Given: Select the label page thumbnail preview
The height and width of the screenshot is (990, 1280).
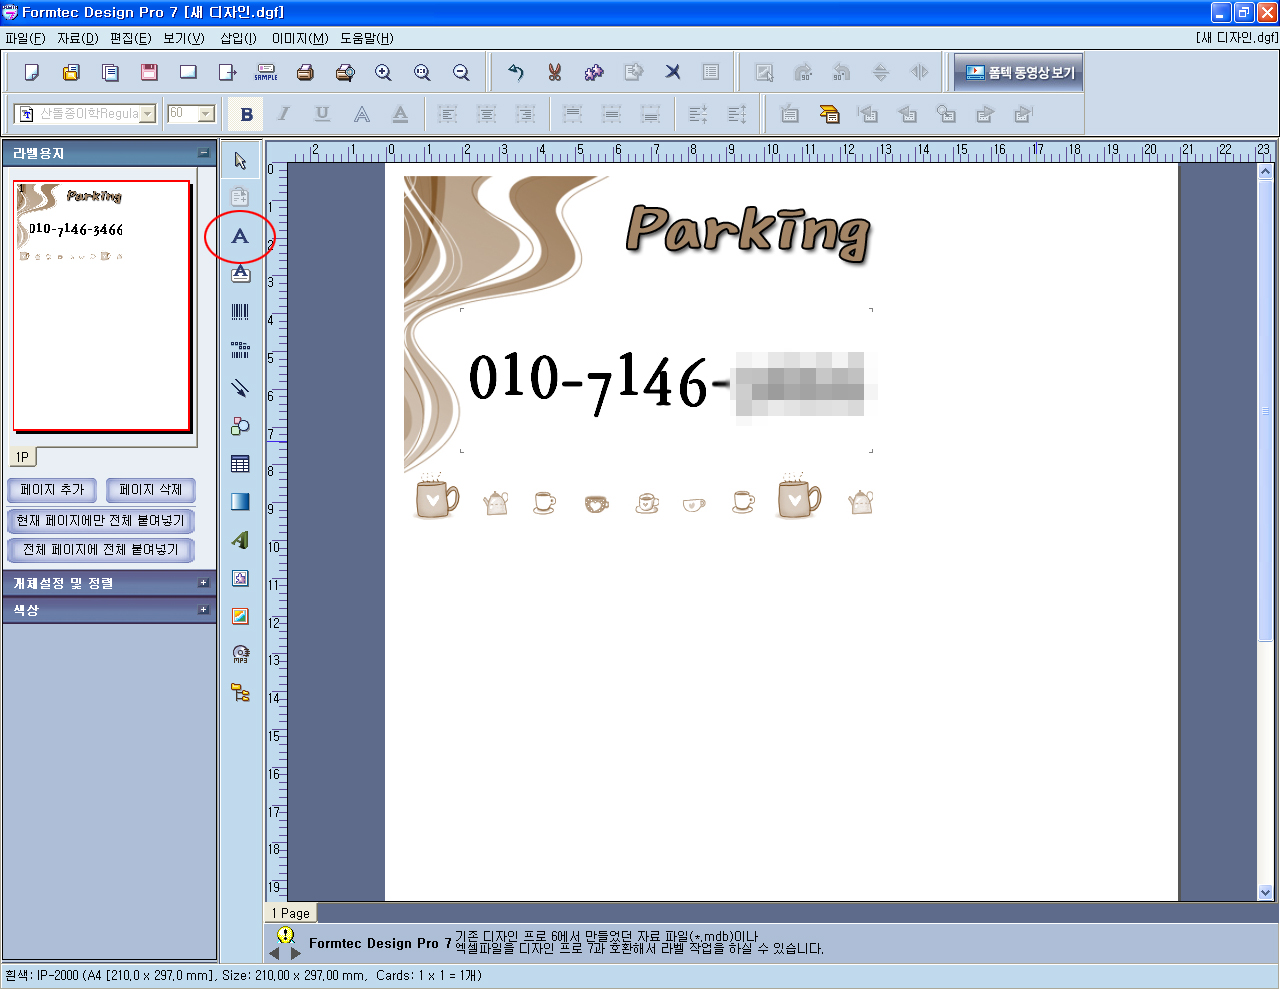Looking at the screenshot, I should click(101, 306).
